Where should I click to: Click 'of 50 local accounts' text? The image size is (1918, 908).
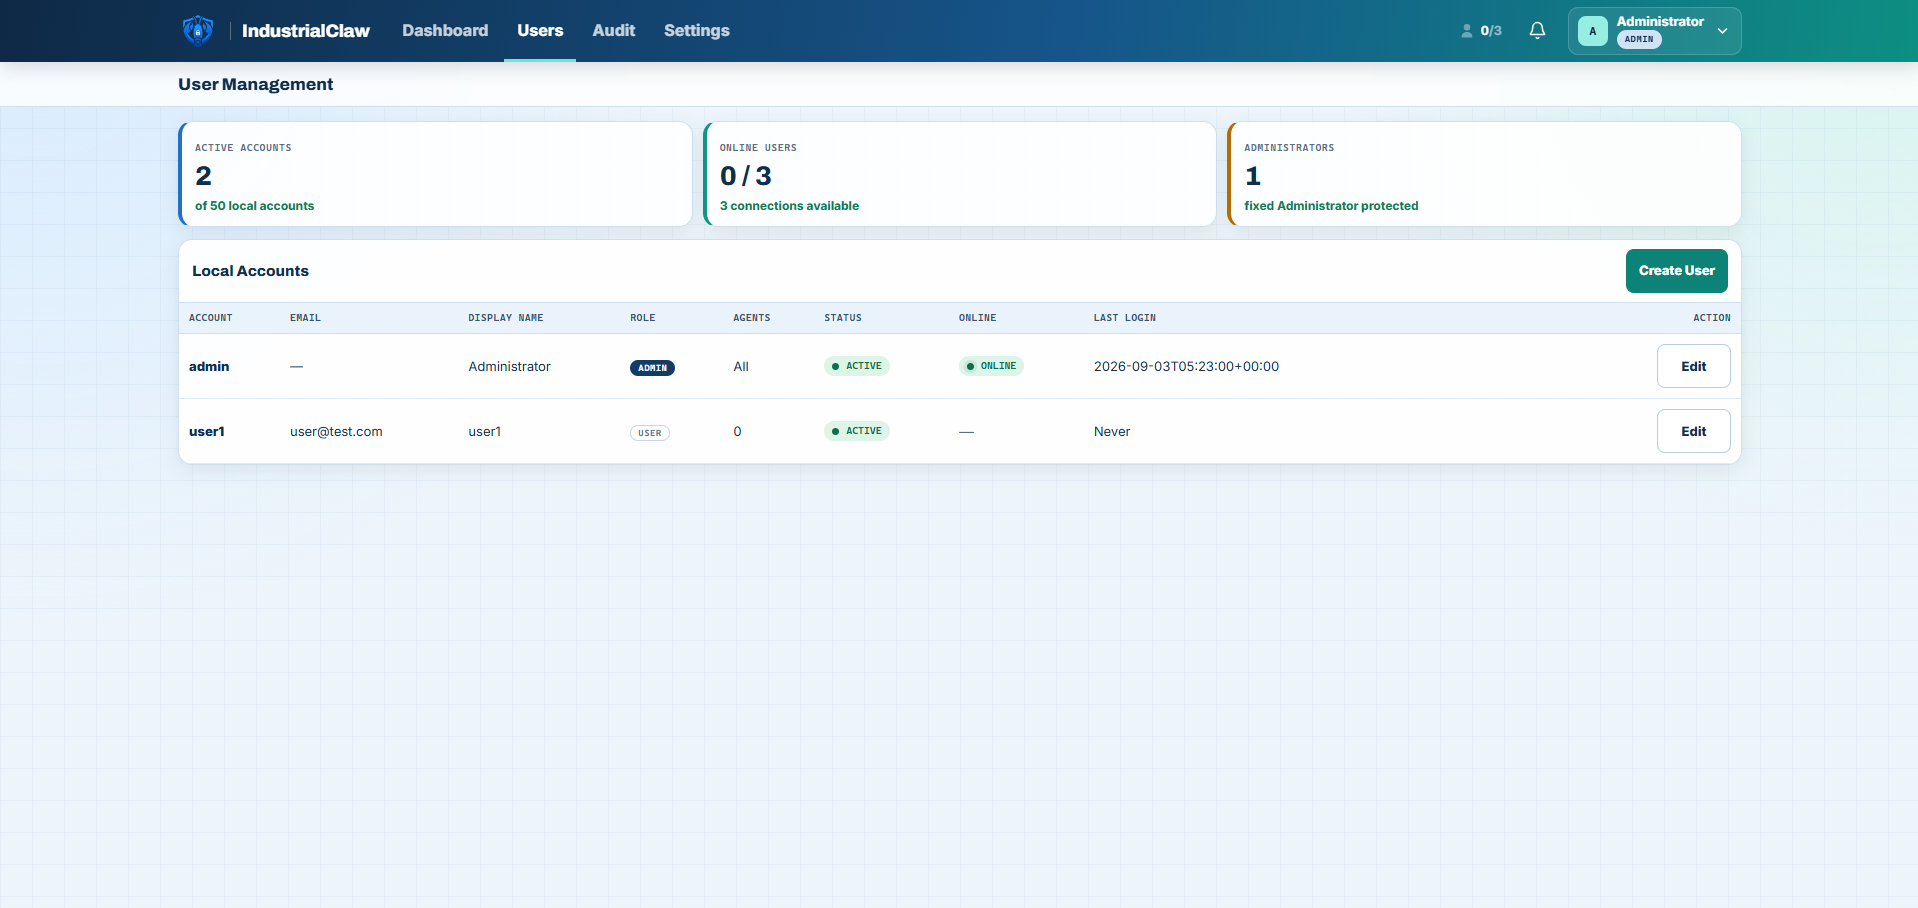(x=255, y=206)
